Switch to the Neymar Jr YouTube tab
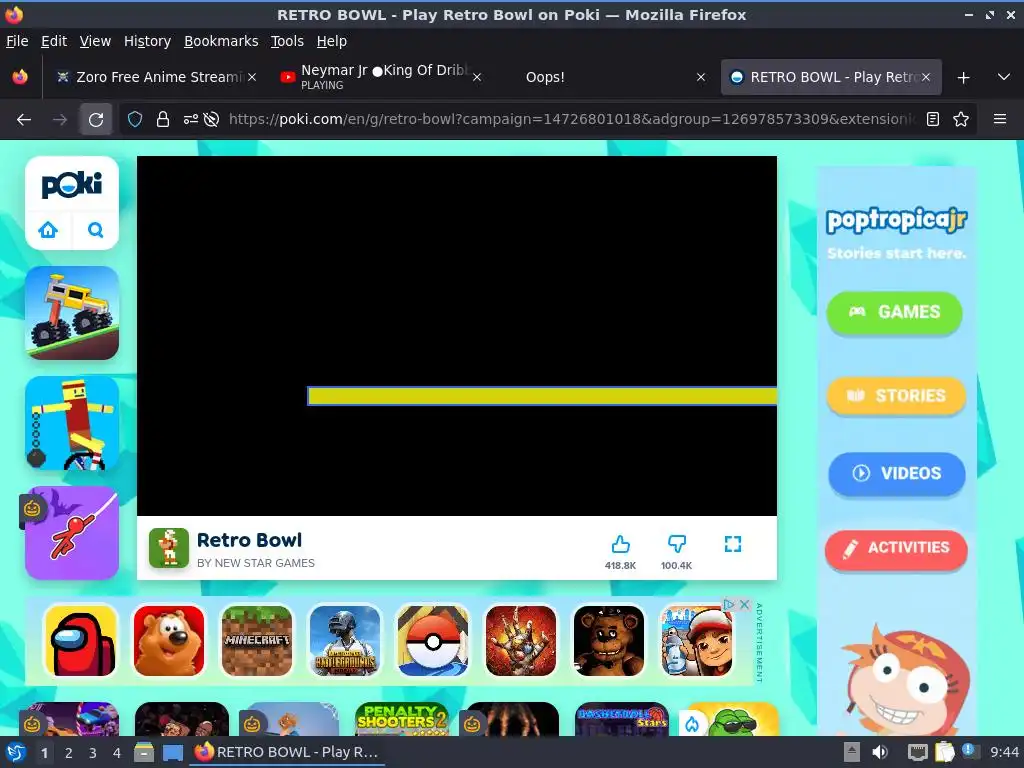This screenshot has width=1024, height=768. click(x=379, y=77)
